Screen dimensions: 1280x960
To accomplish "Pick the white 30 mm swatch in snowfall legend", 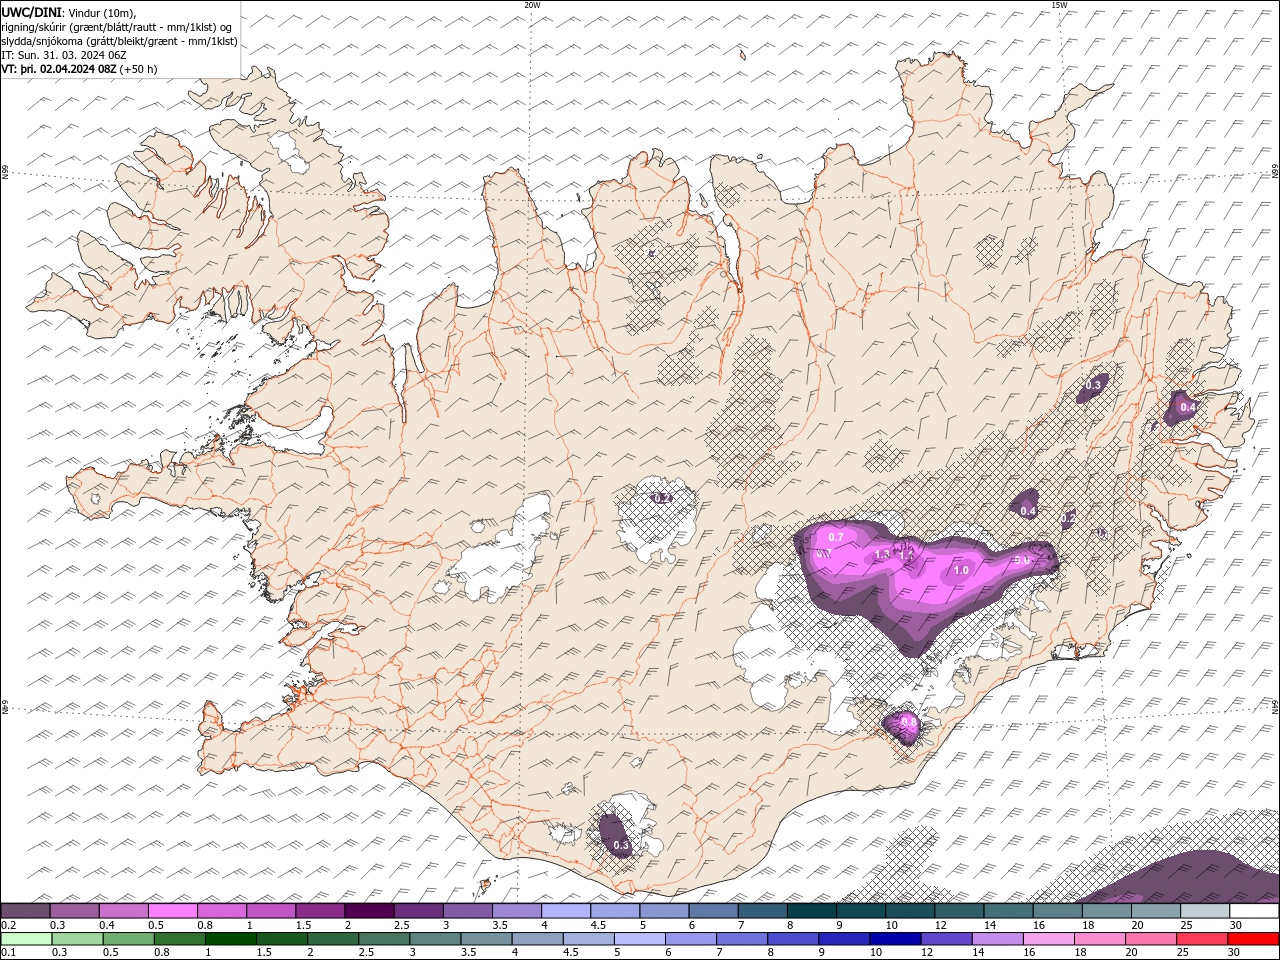I will tap(1254, 911).
